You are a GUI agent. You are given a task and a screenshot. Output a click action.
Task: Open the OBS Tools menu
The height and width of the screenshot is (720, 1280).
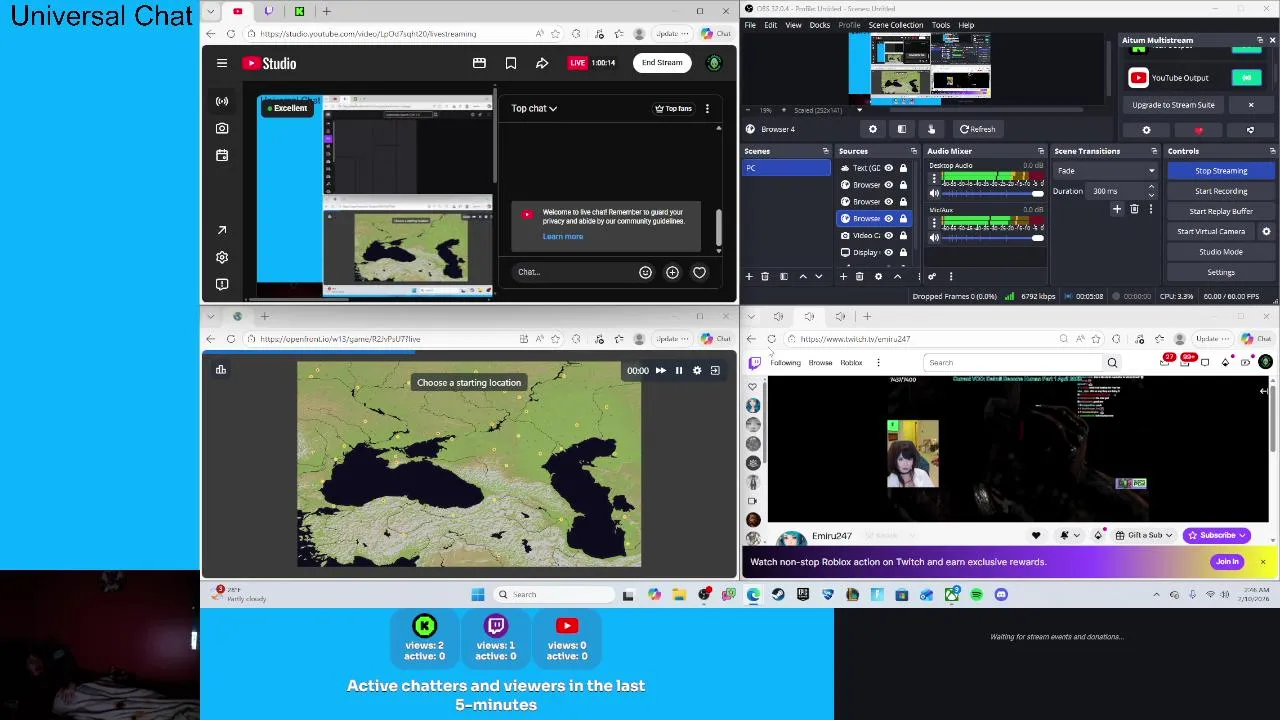941,25
